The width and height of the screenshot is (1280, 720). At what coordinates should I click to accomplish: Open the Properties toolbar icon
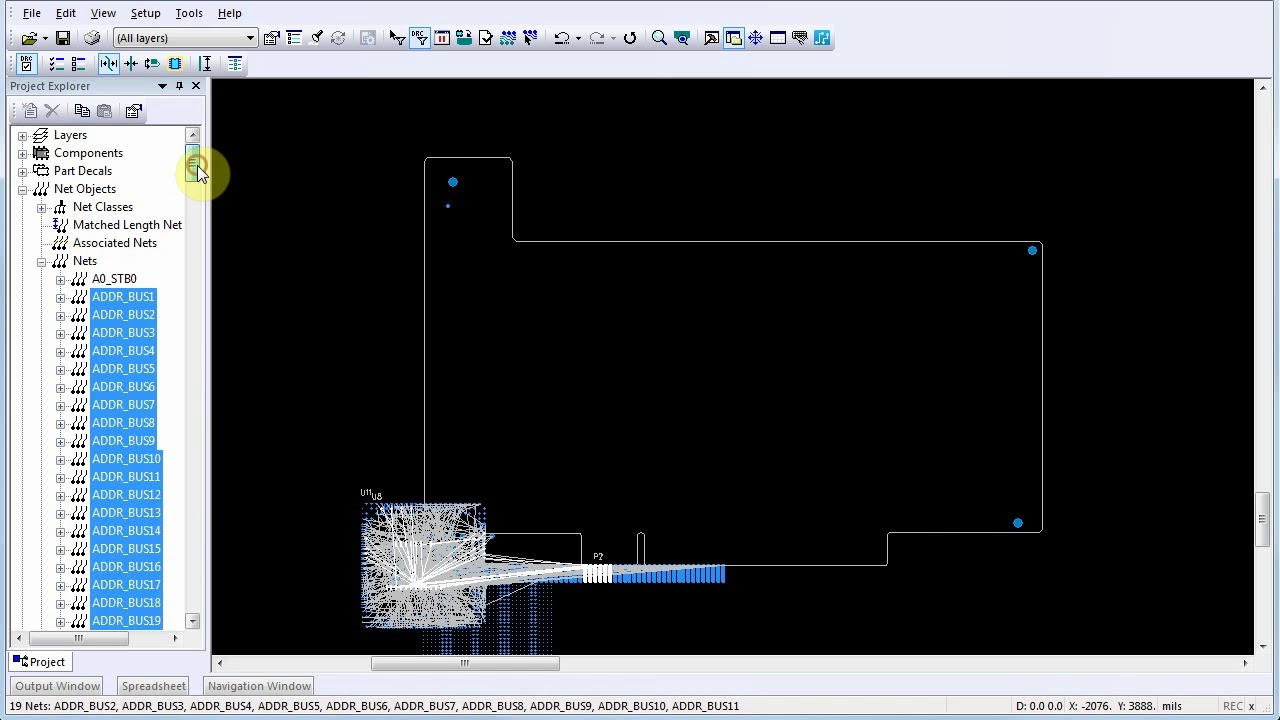click(x=272, y=38)
